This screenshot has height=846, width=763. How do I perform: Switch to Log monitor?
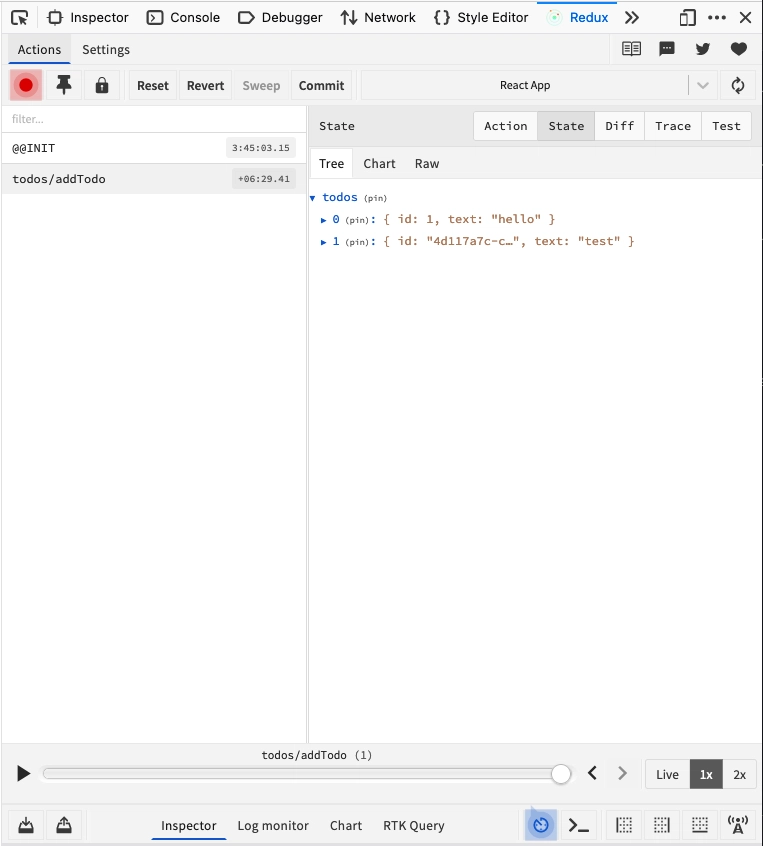(x=273, y=825)
